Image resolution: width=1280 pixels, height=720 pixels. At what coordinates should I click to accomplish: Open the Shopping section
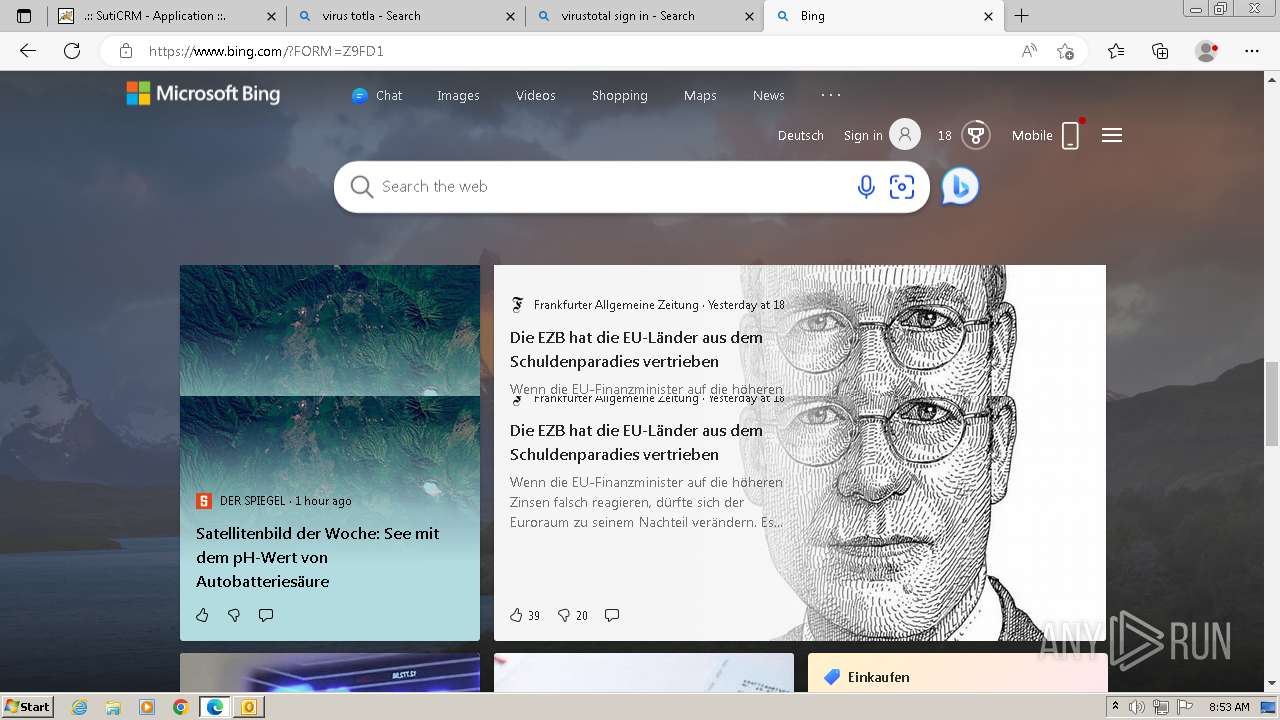[x=620, y=95]
